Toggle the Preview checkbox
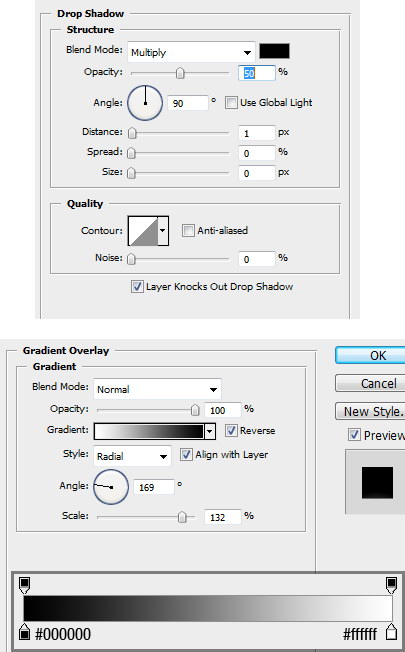 pyautogui.click(x=354, y=435)
